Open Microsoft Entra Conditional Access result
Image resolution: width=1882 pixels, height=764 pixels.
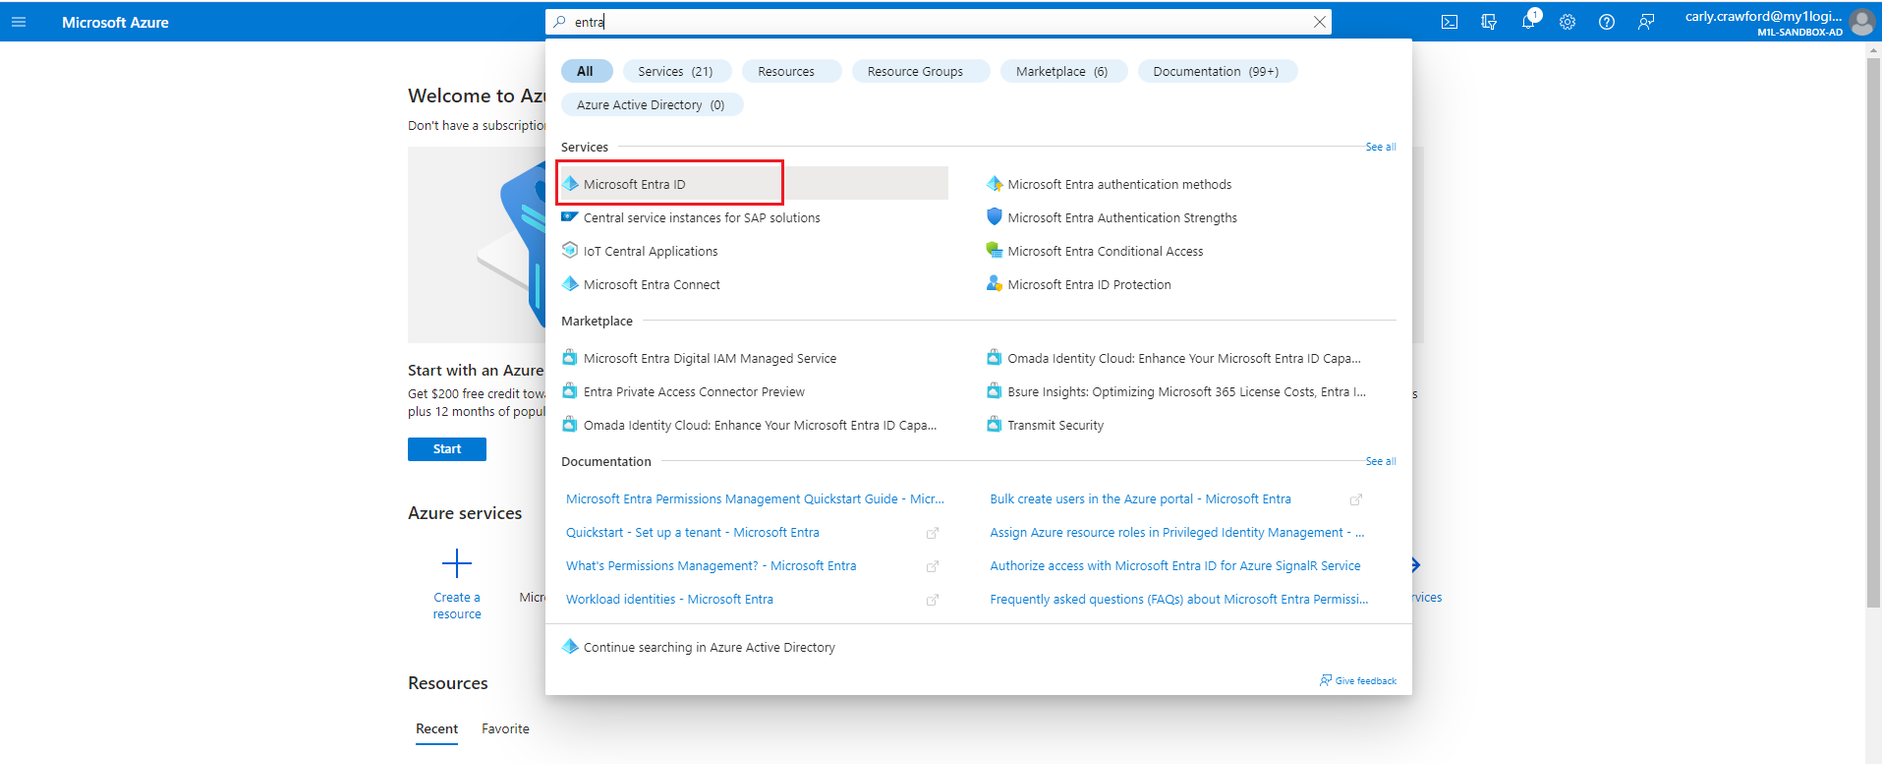1105,251
